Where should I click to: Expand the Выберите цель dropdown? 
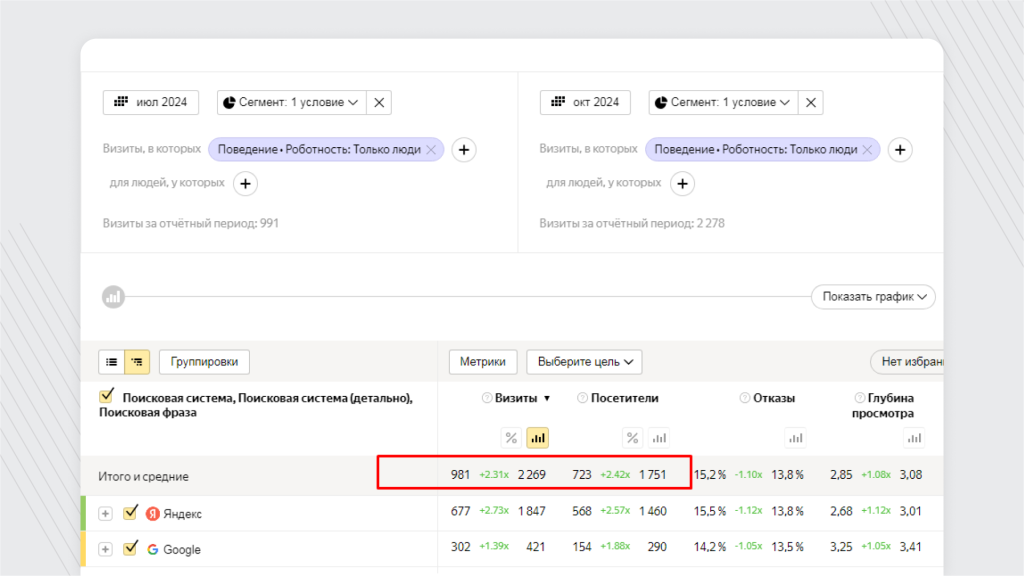584,362
